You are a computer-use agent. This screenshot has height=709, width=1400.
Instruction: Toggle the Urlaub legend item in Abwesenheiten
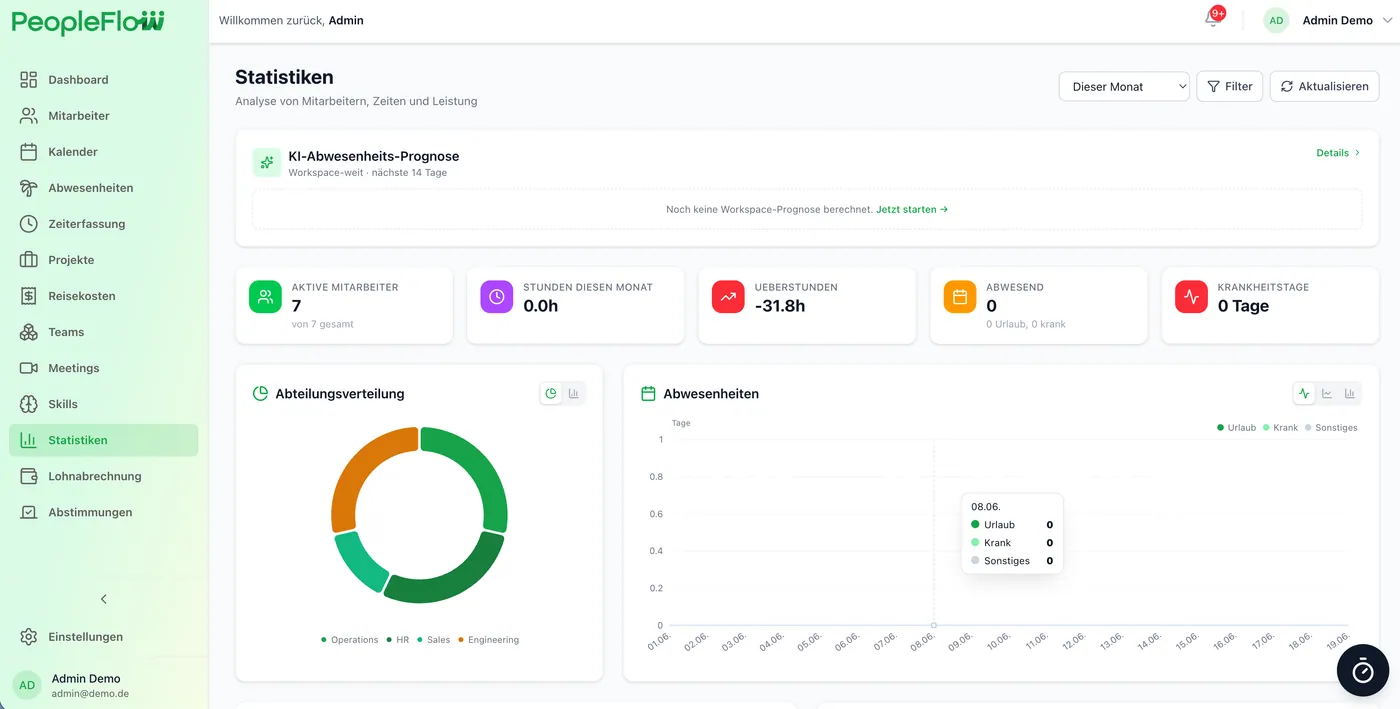click(x=1237, y=428)
